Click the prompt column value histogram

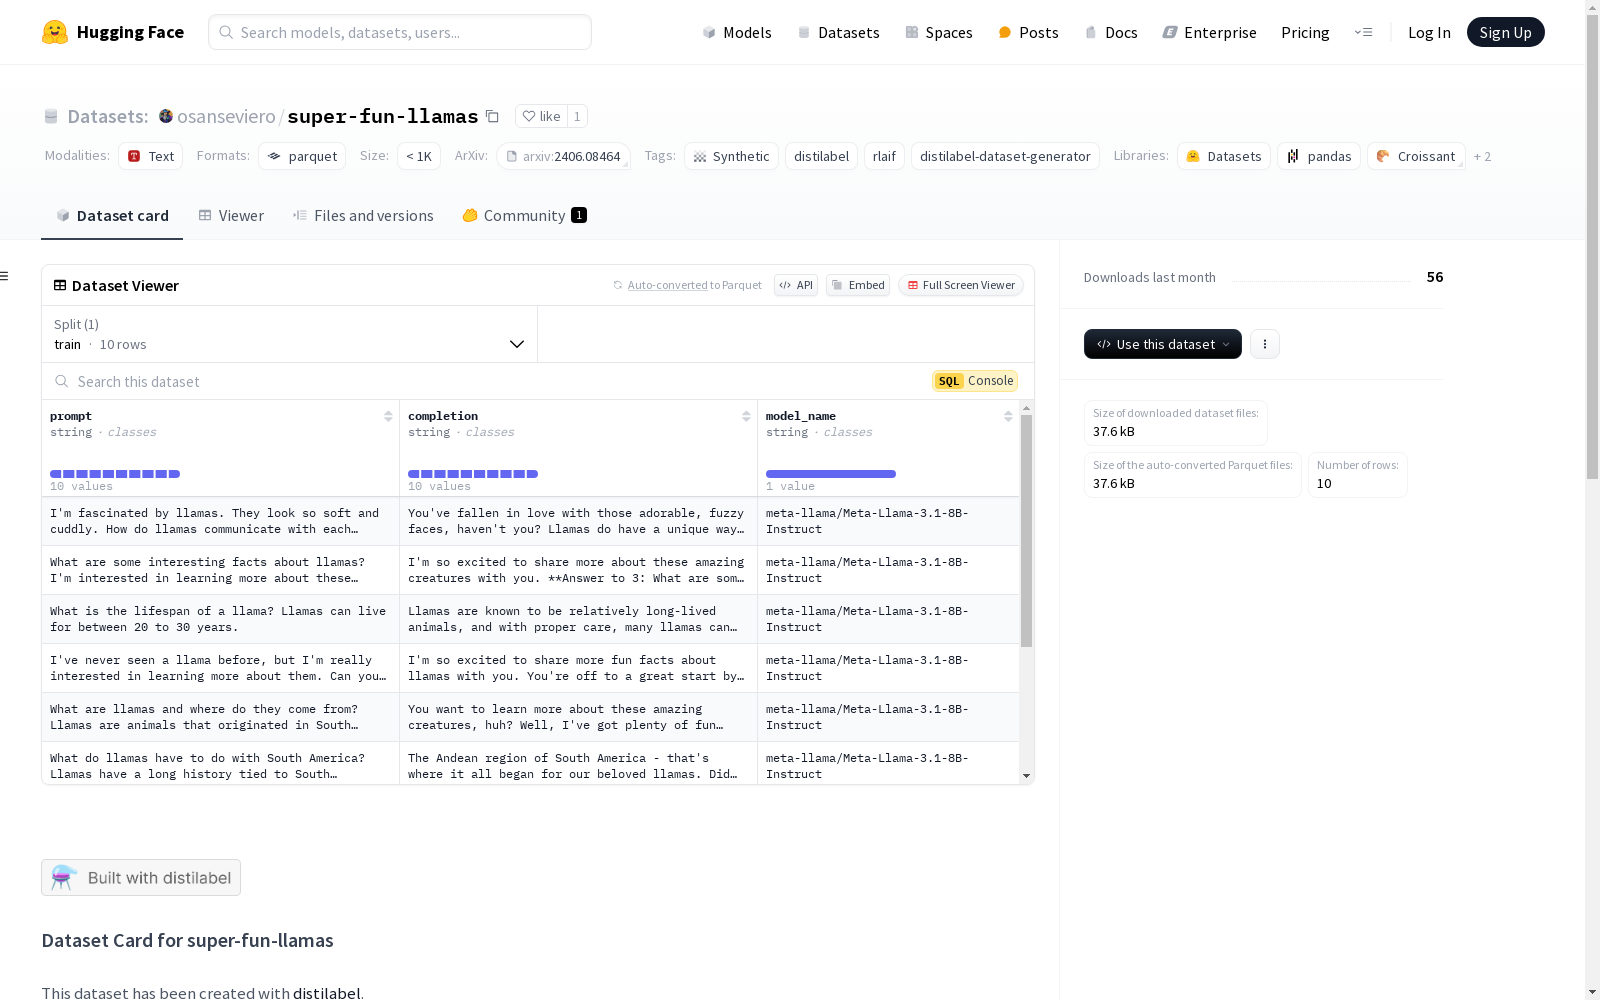(x=115, y=474)
